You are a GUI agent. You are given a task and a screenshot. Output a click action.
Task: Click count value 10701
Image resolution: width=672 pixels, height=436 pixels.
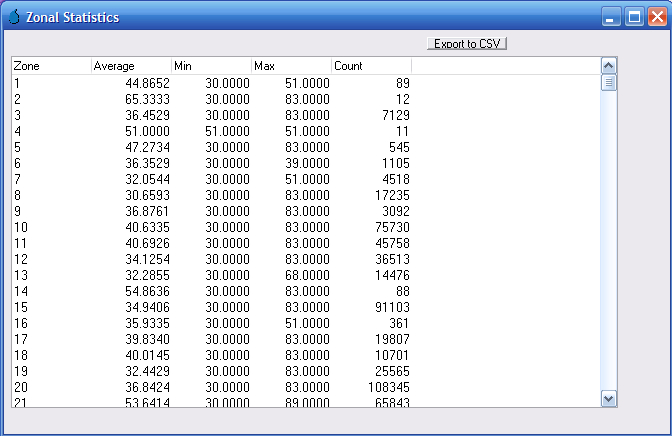tap(393, 355)
